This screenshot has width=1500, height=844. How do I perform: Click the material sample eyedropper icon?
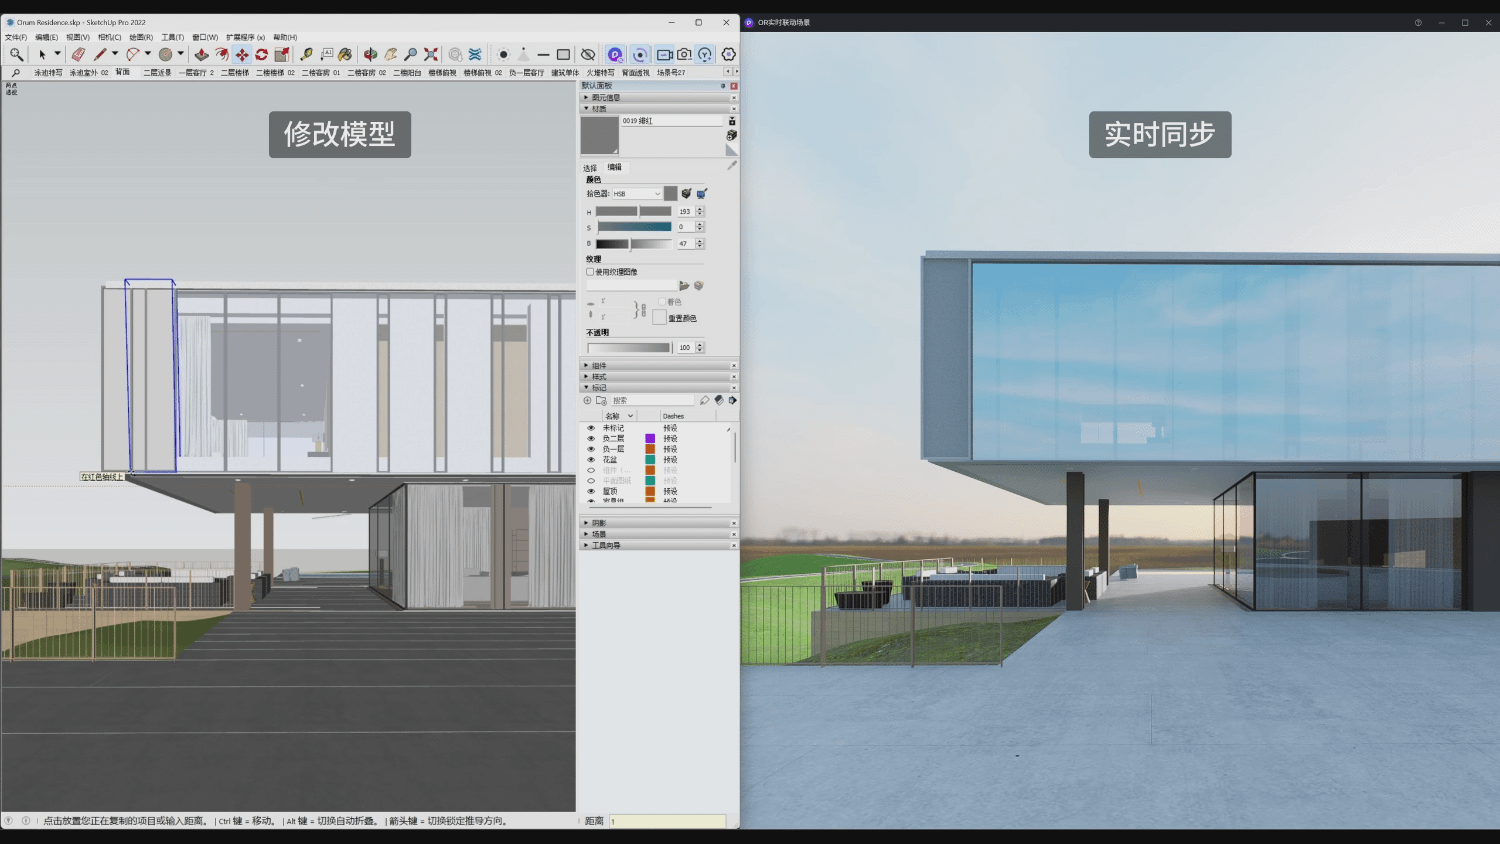[732, 166]
